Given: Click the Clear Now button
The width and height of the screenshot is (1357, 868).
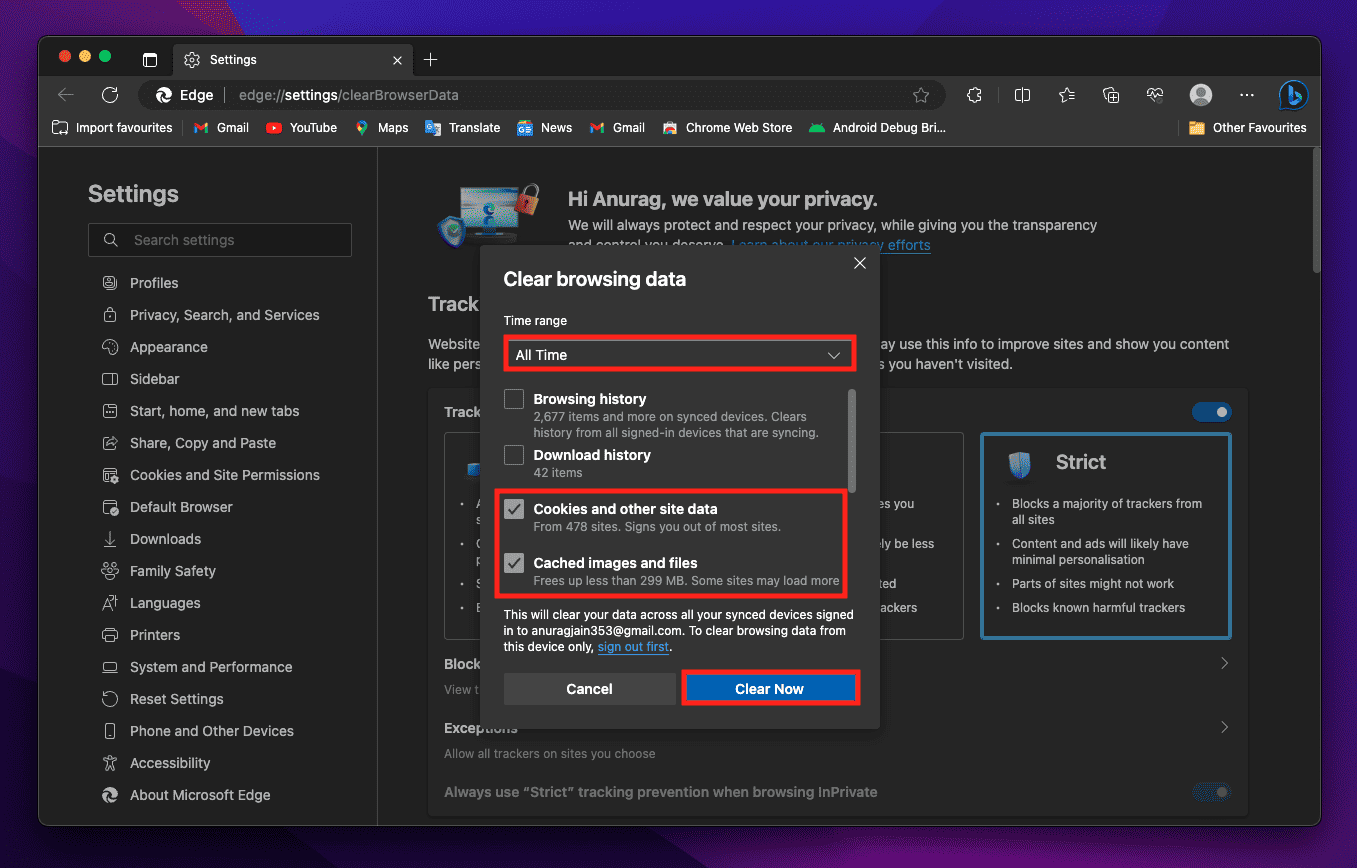Looking at the screenshot, I should coord(769,689).
